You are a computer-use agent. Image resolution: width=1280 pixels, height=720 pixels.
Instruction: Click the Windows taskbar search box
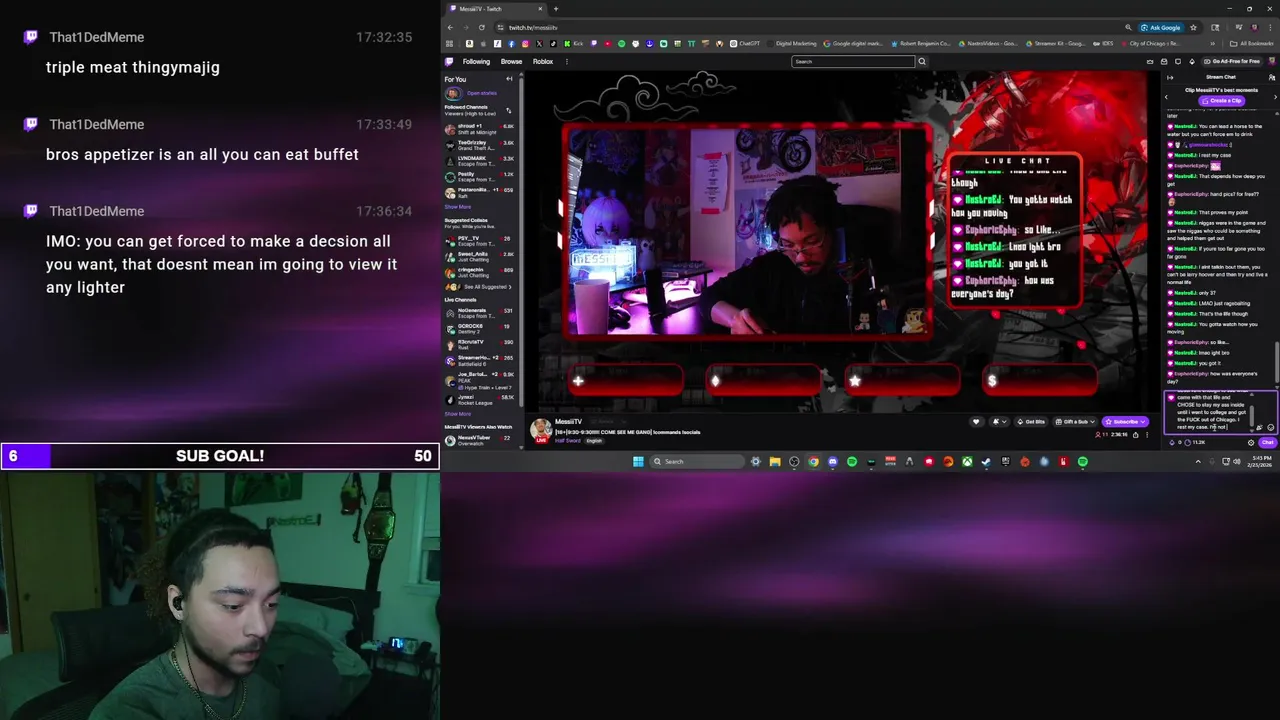(x=697, y=461)
